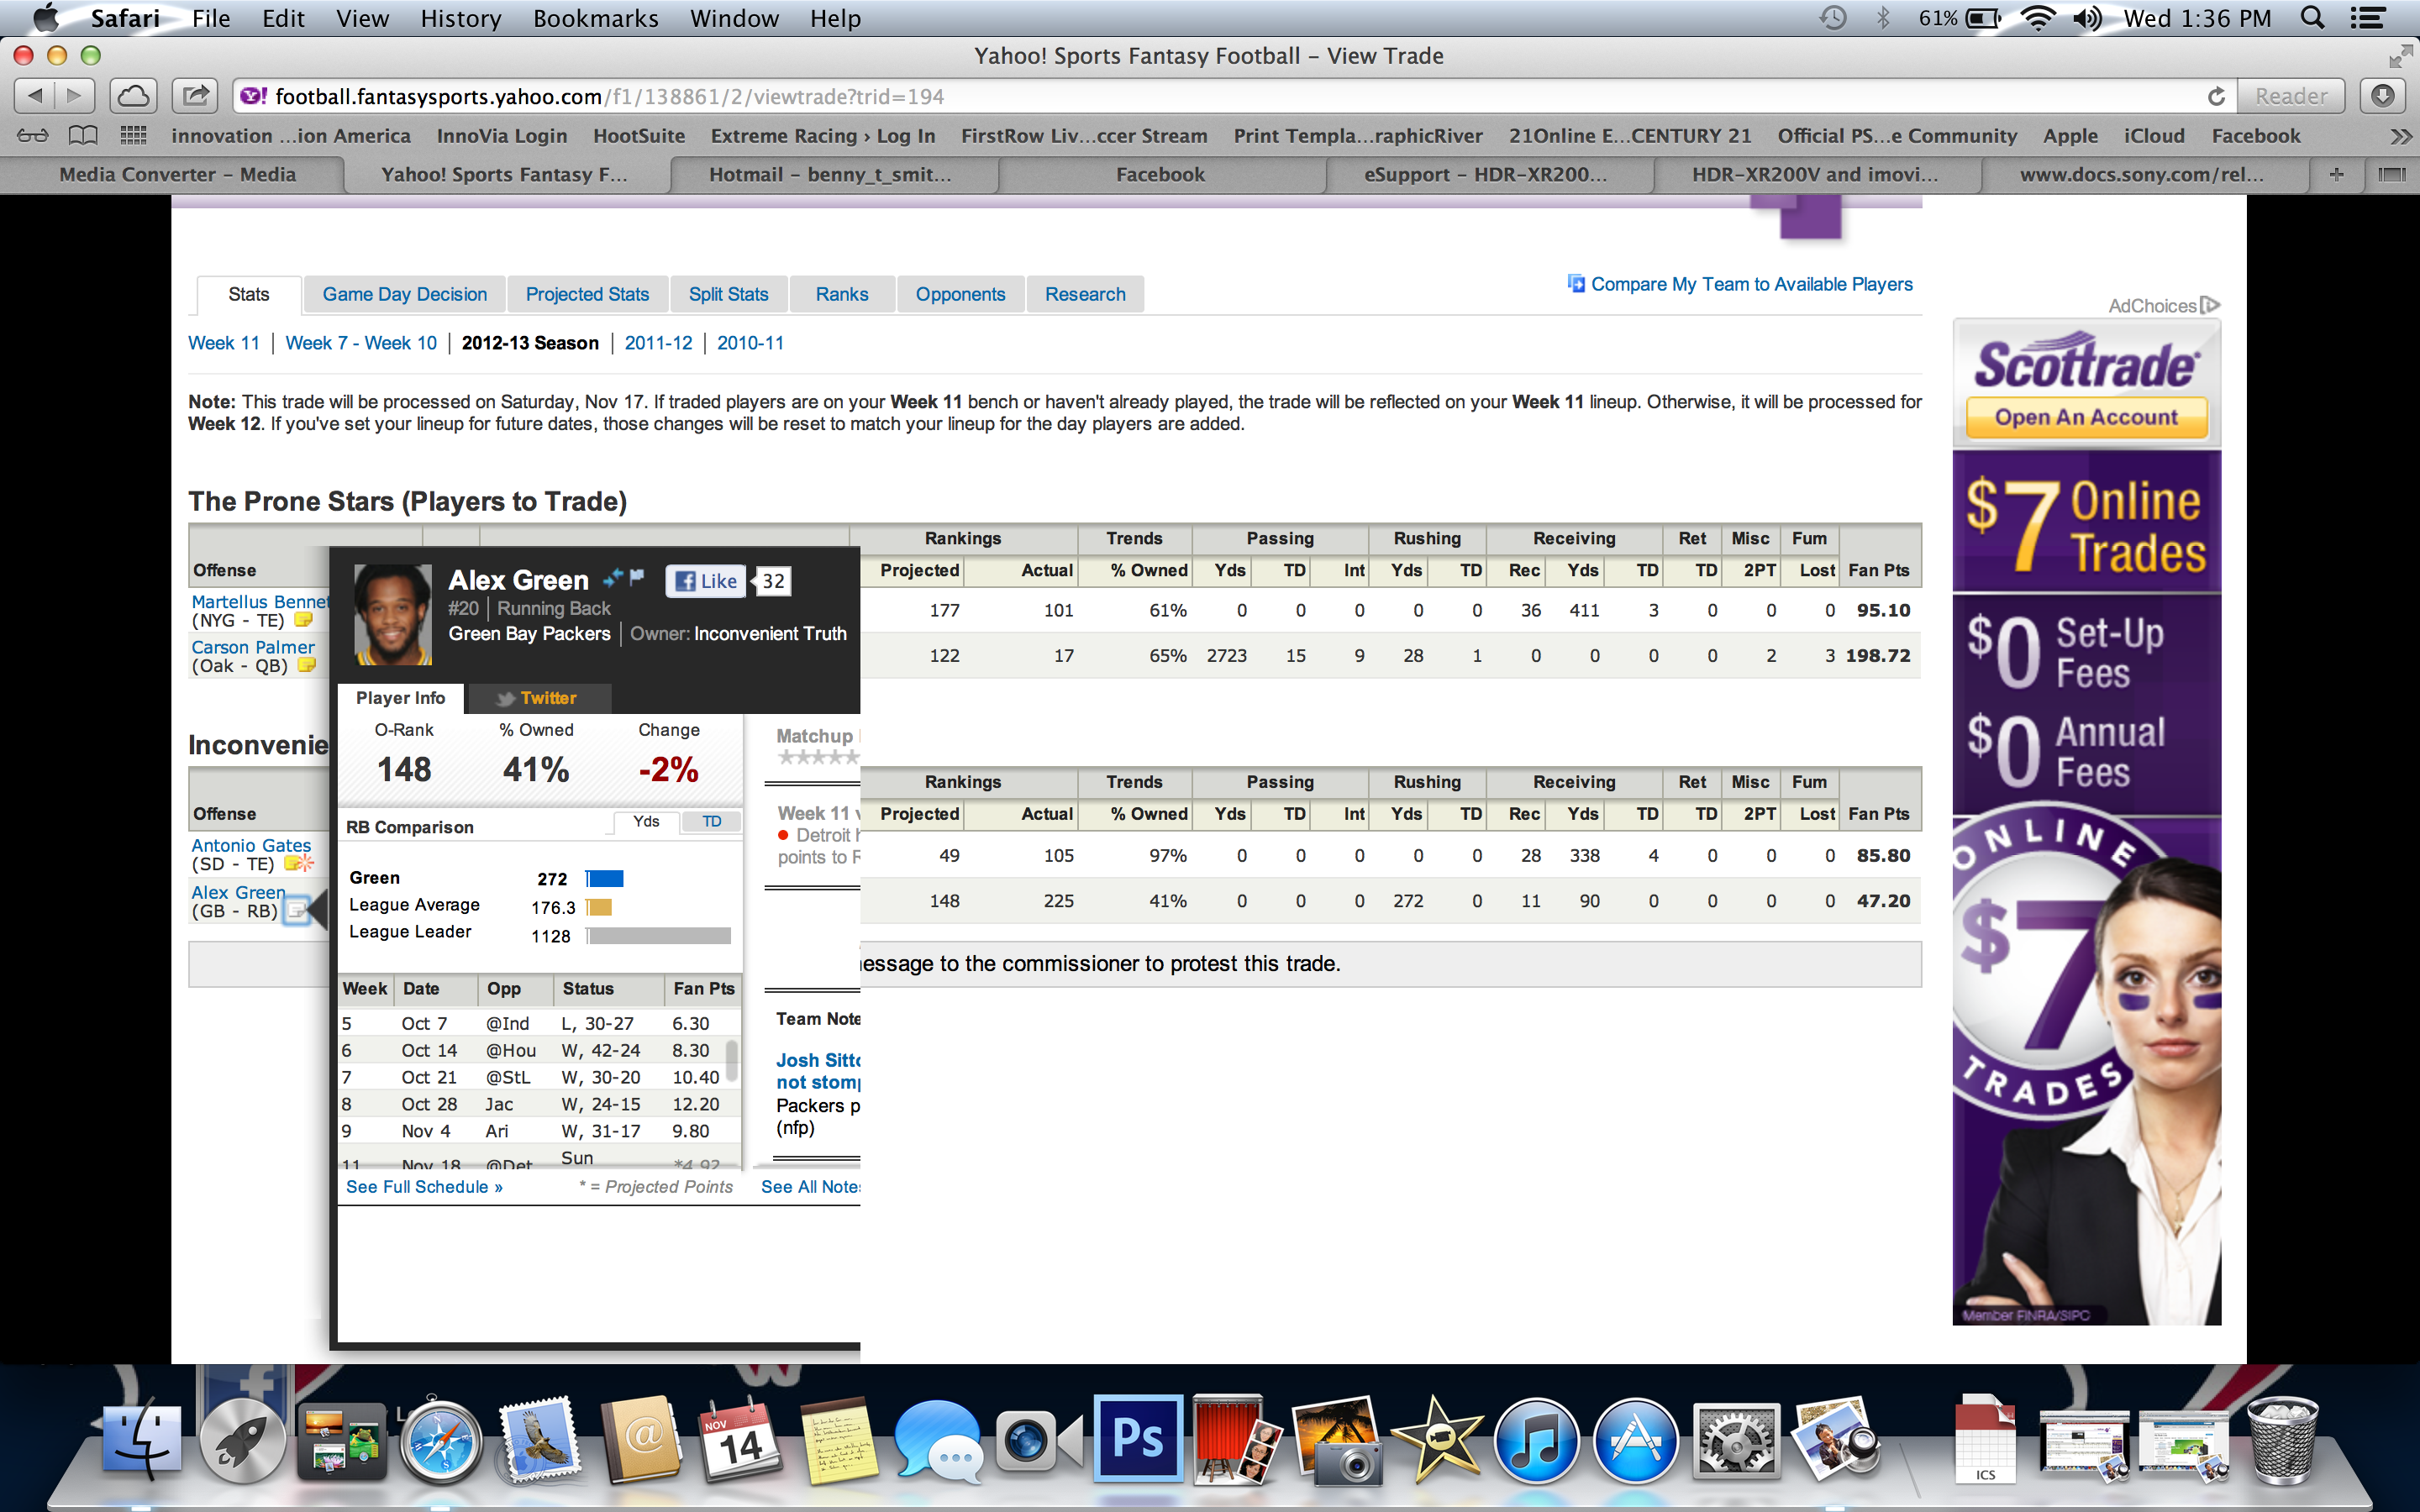
Task: Switch RB Comparison to TD
Action: (x=711, y=822)
